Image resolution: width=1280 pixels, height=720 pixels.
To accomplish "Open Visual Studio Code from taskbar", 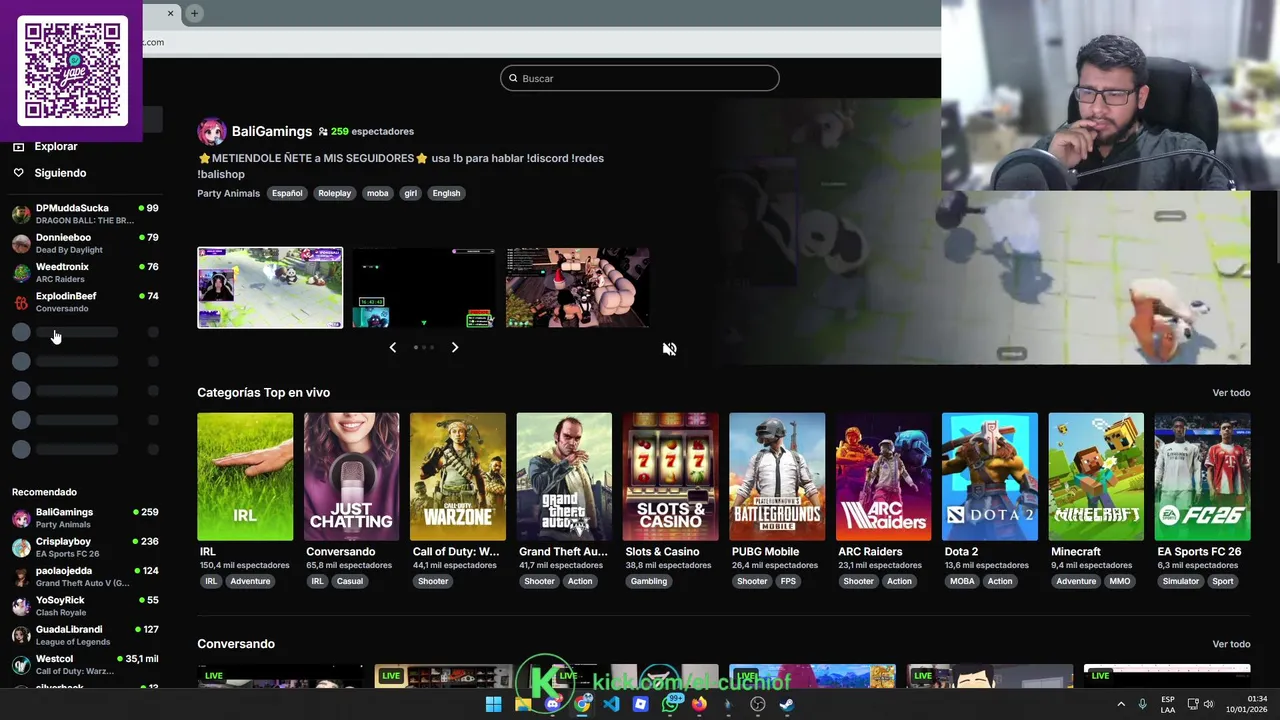I will tap(611, 704).
